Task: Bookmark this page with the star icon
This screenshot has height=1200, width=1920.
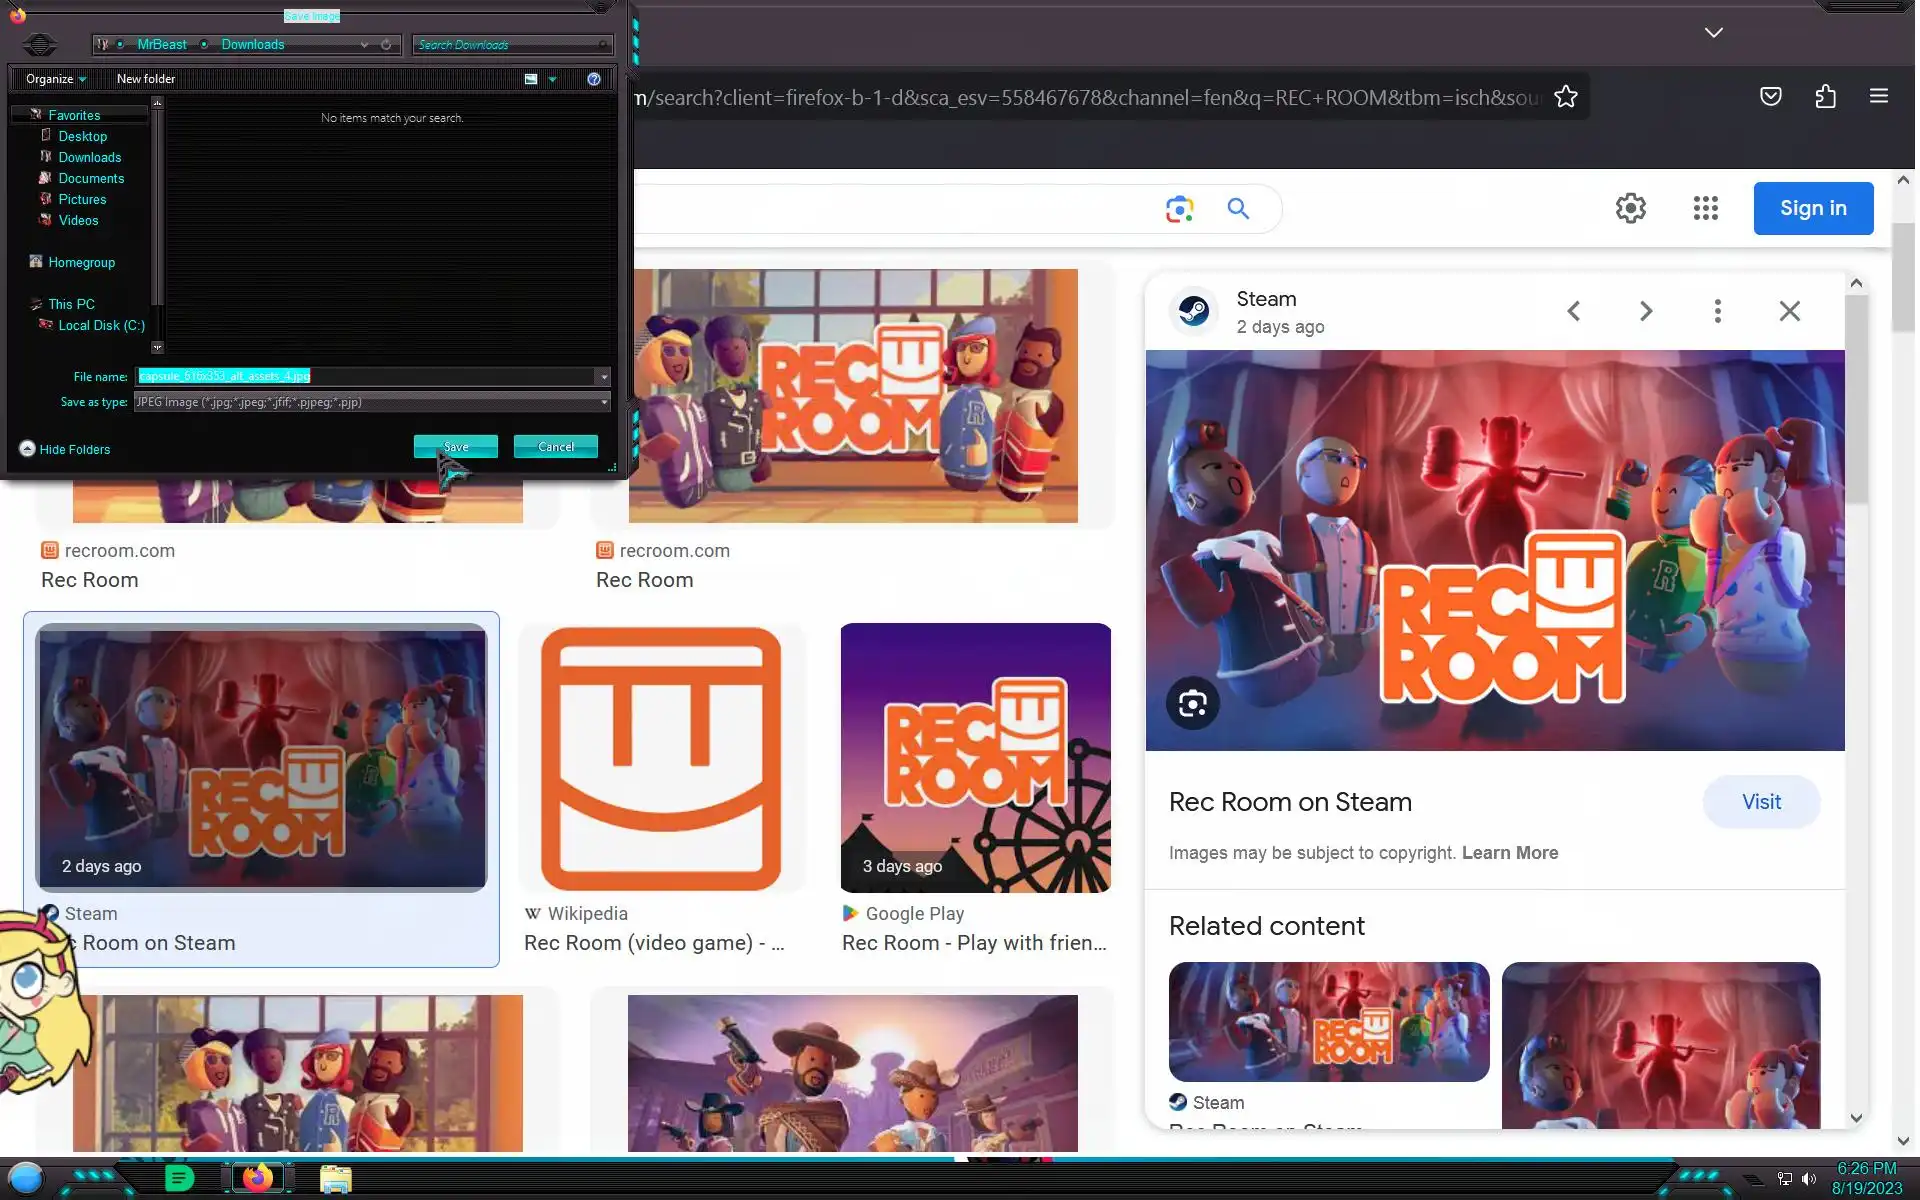Action: coord(1565,97)
